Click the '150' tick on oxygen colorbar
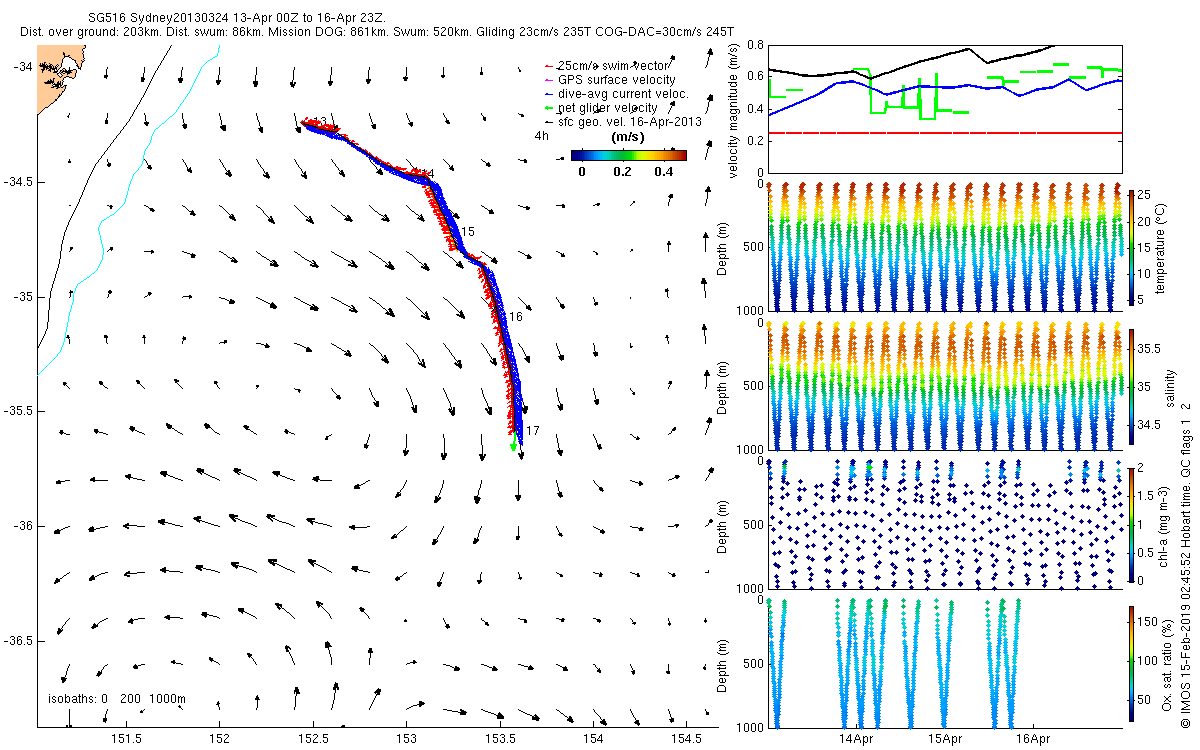The height and width of the screenshot is (750, 1200). point(1149,620)
